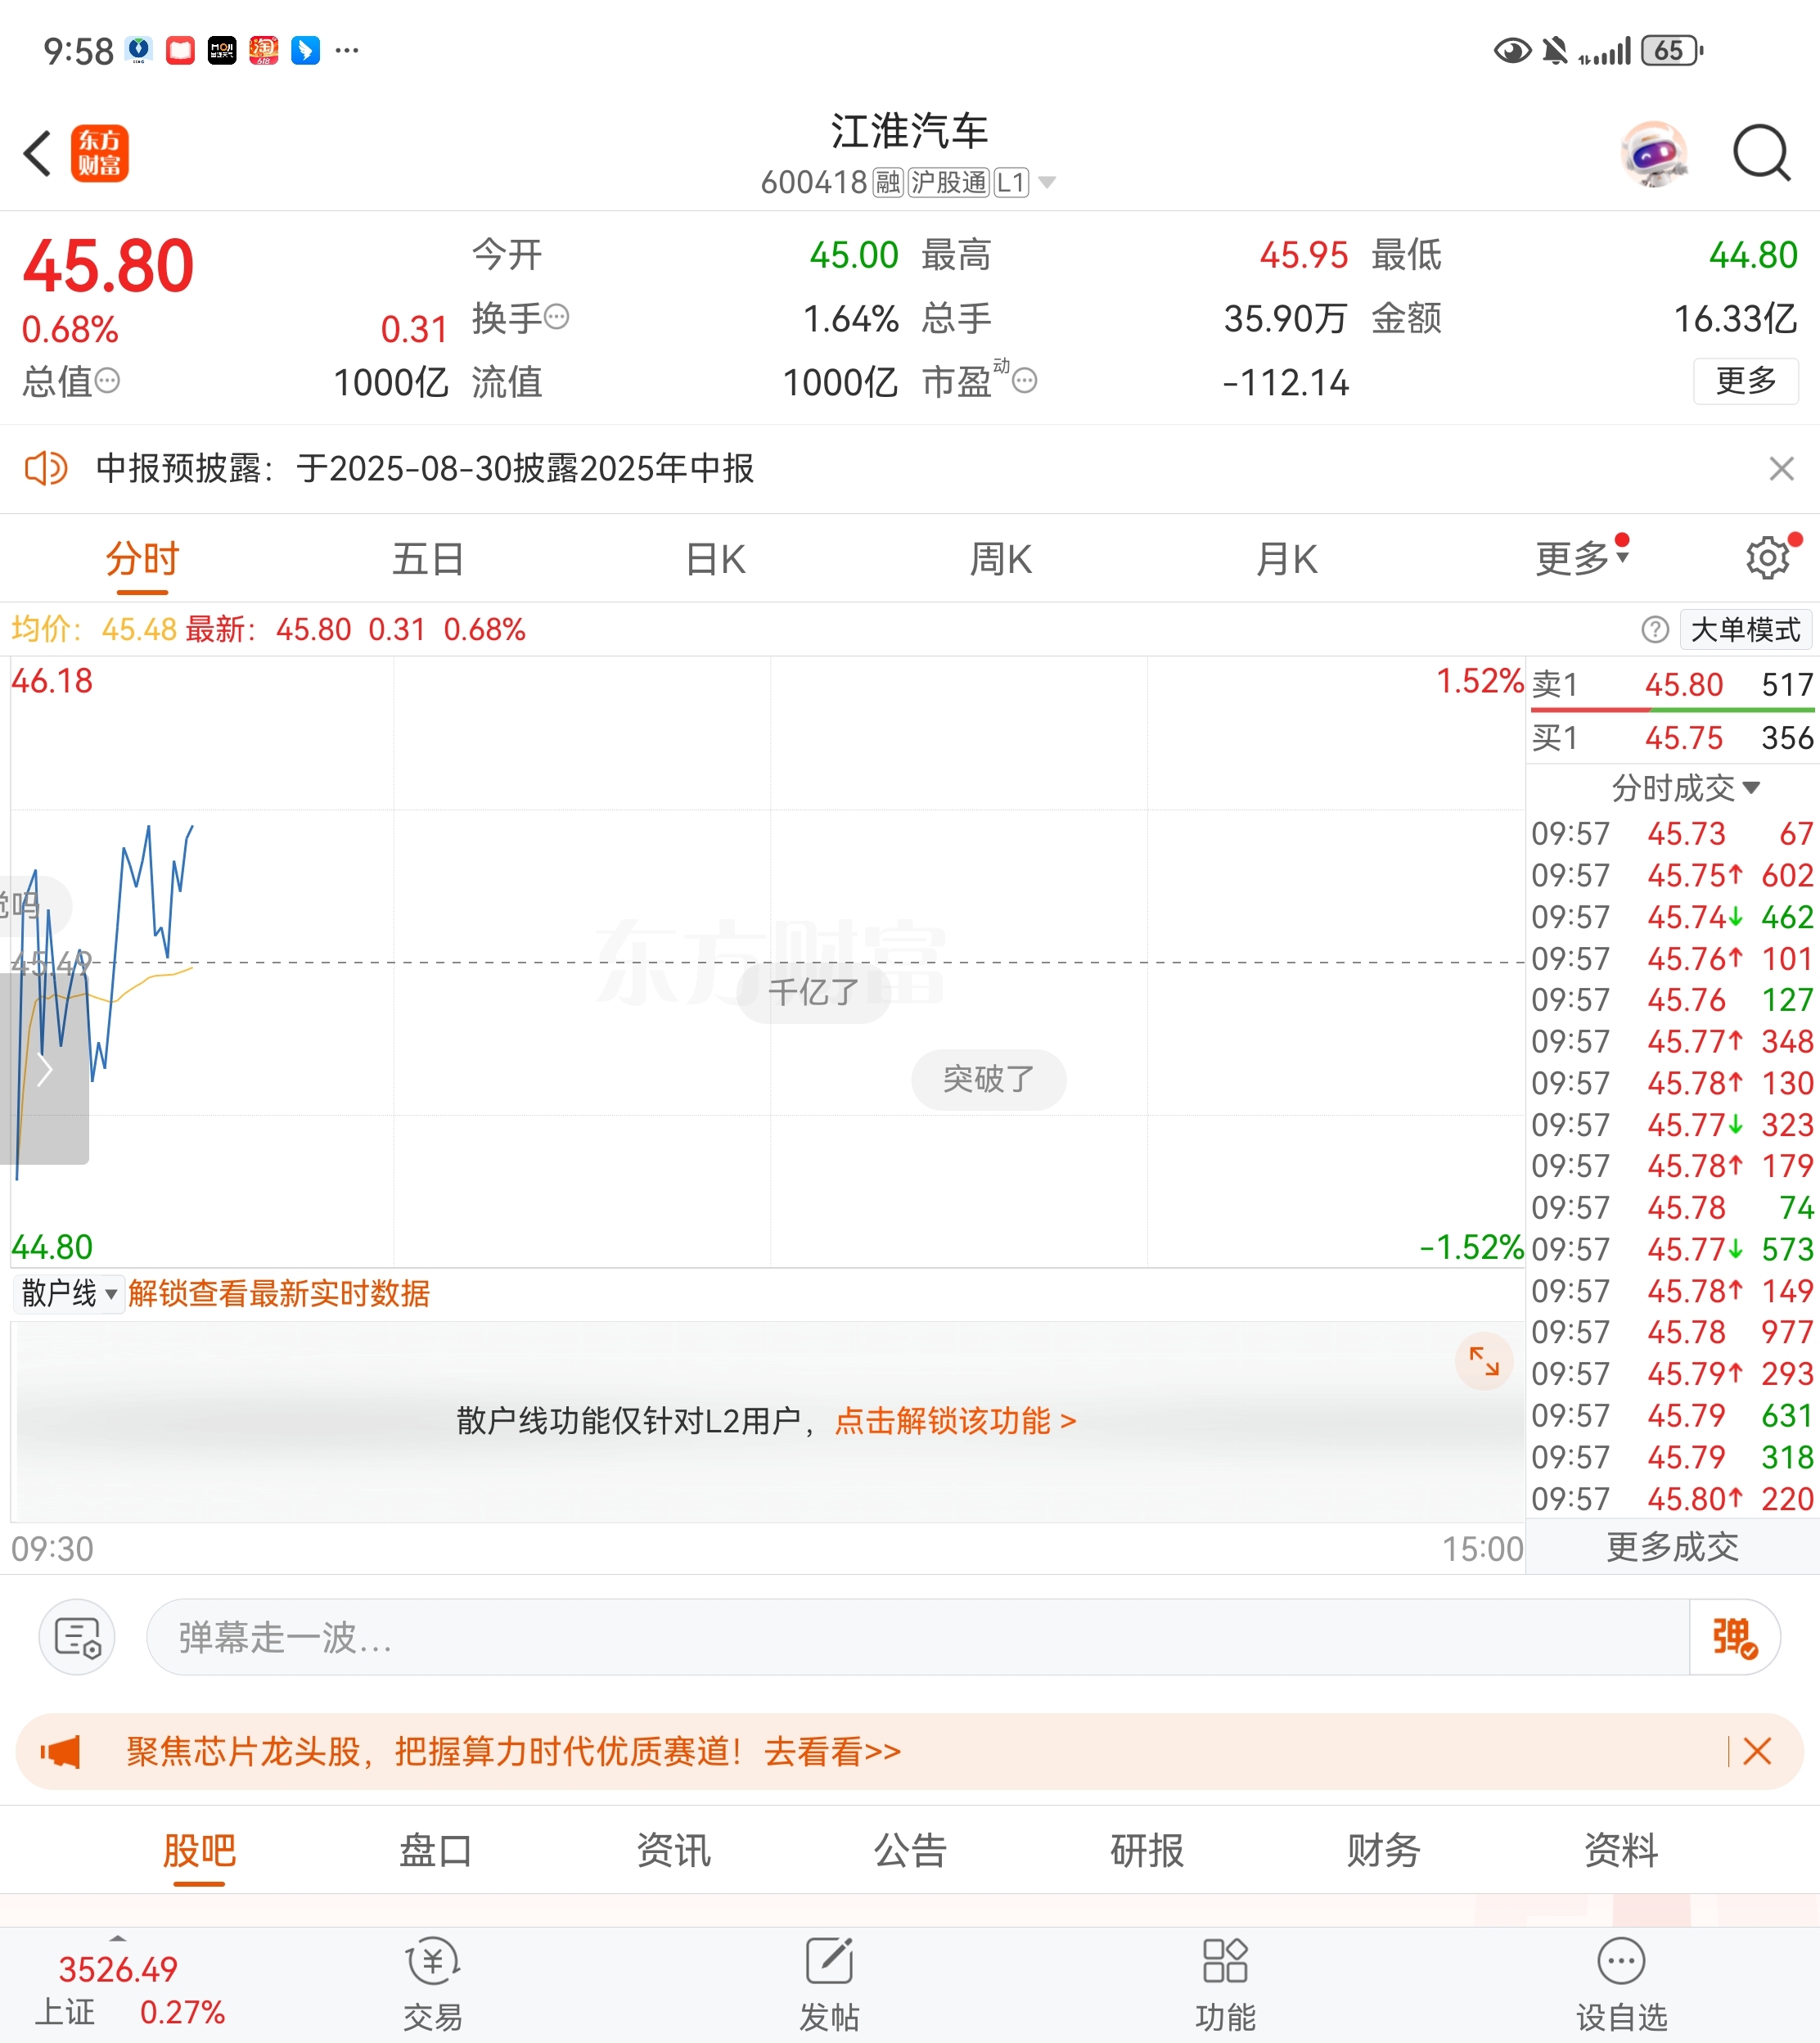Tap the 买1 45.75 order row

pyautogui.click(x=1672, y=738)
